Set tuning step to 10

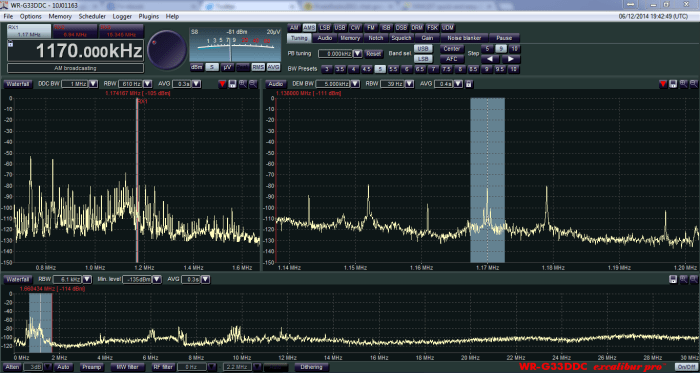tap(514, 49)
